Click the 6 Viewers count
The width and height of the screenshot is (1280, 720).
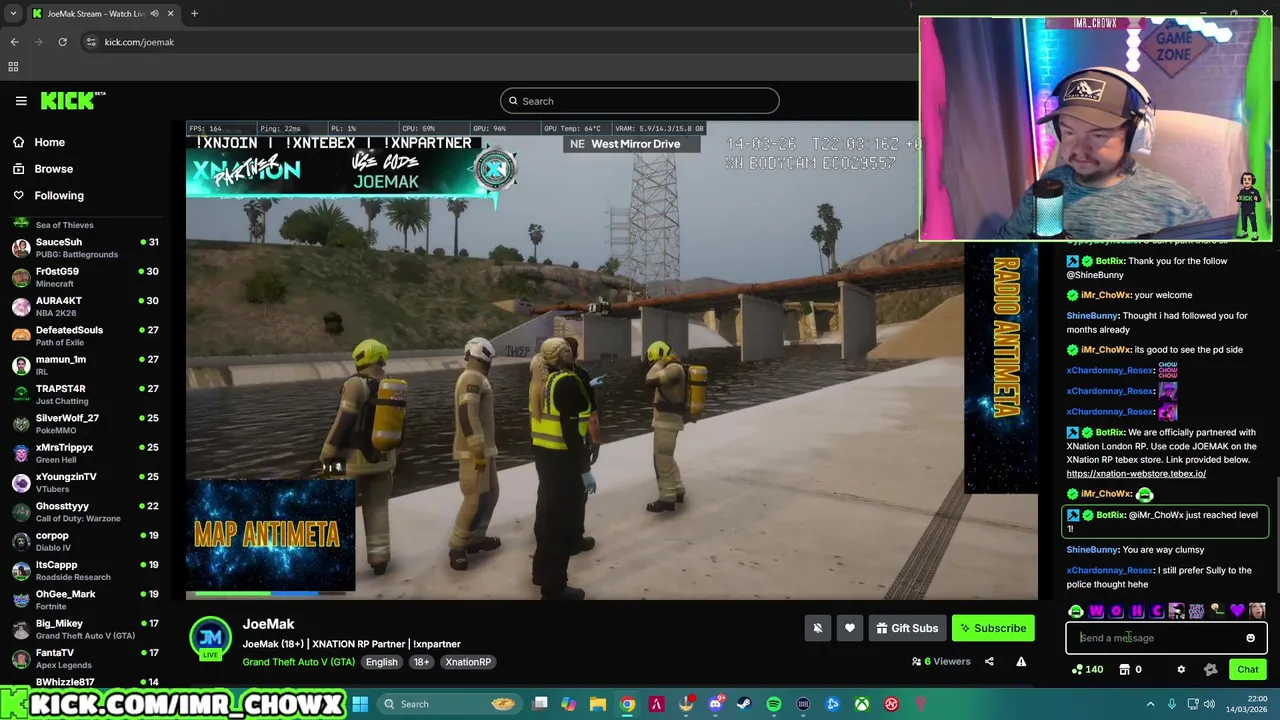[x=941, y=661]
